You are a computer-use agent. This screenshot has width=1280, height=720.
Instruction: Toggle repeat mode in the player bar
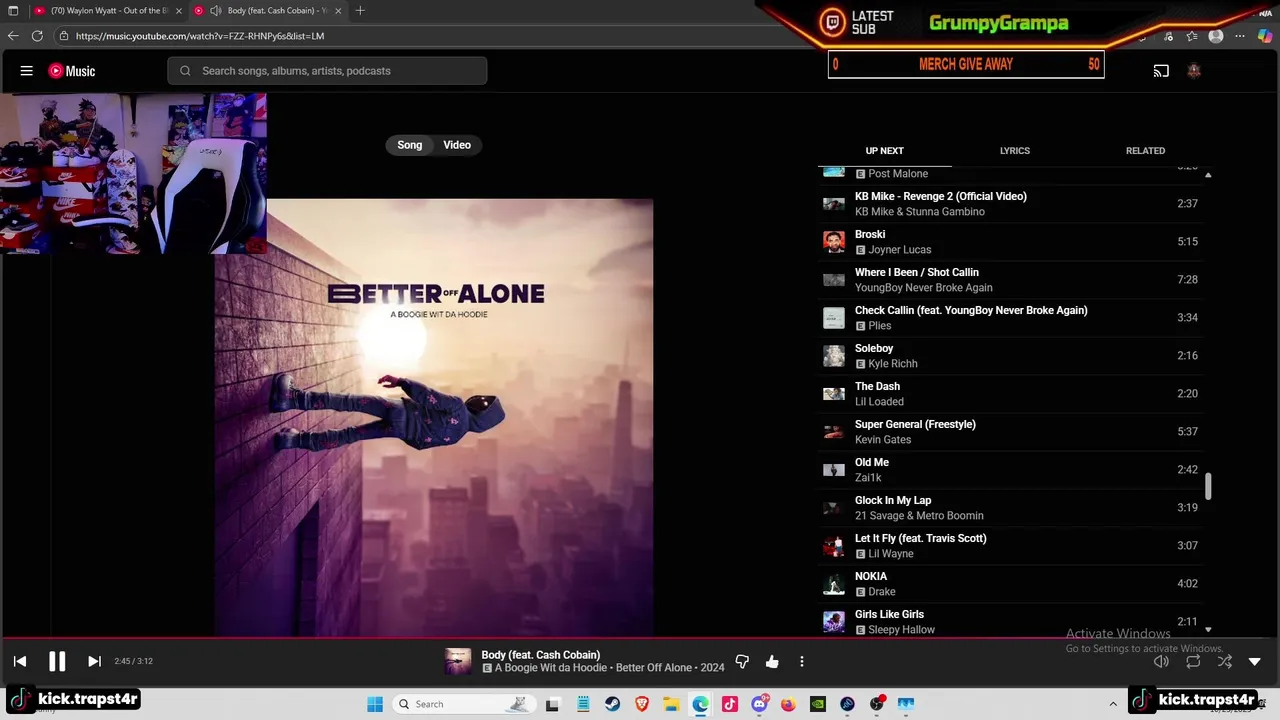1193,661
